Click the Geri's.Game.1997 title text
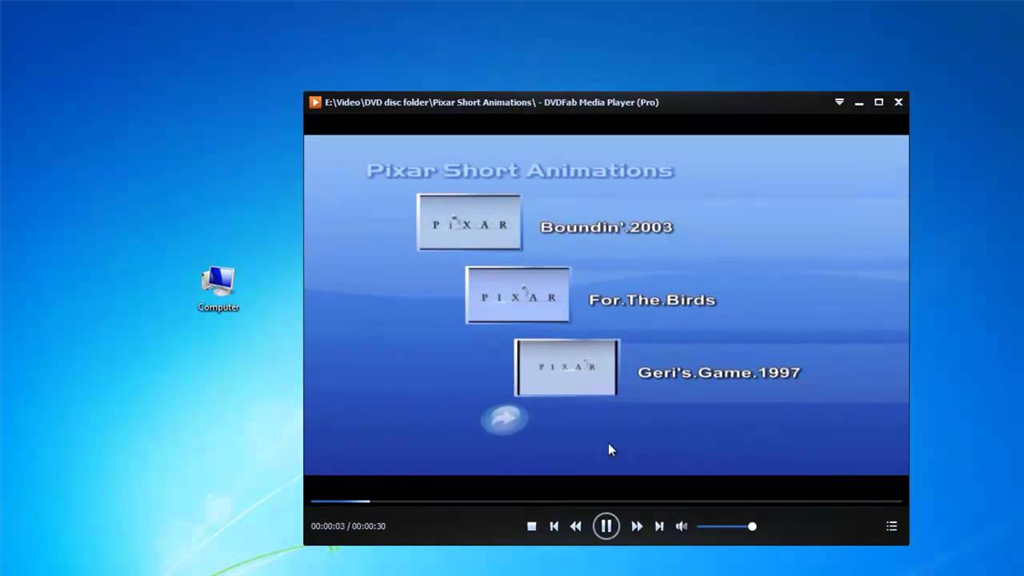This screenshot has height=576, width=1024. click(x=719, y=372)
